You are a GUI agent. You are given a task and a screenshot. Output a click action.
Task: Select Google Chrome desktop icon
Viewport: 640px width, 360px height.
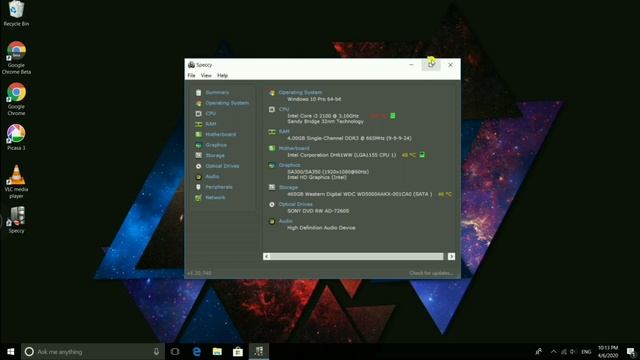pos(16,99)
